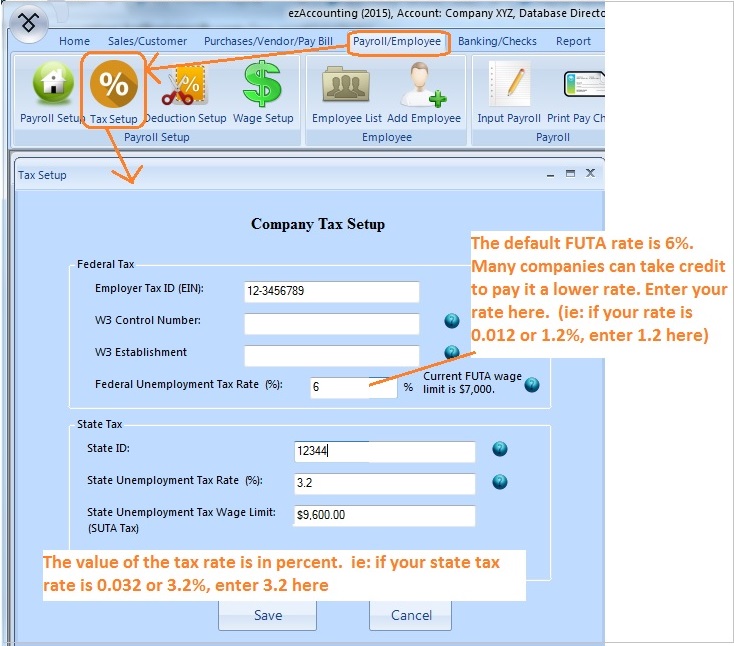Open Wage Setup dollar icon

pyautogui.click(x=263, y=87)
